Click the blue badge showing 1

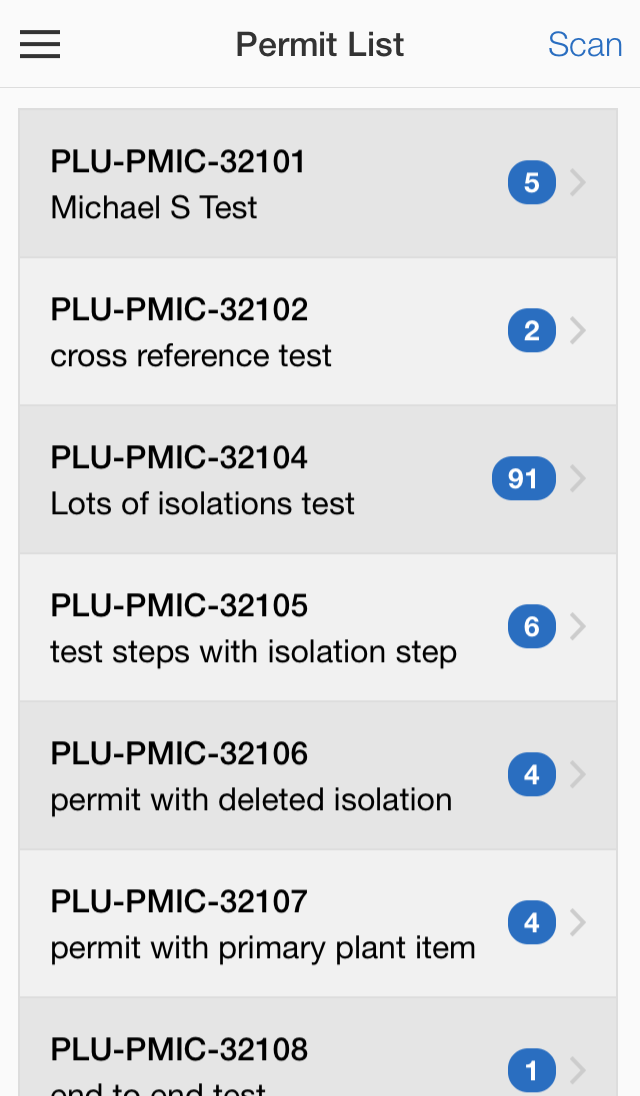pyautogui.click(x=532, y=1070)
